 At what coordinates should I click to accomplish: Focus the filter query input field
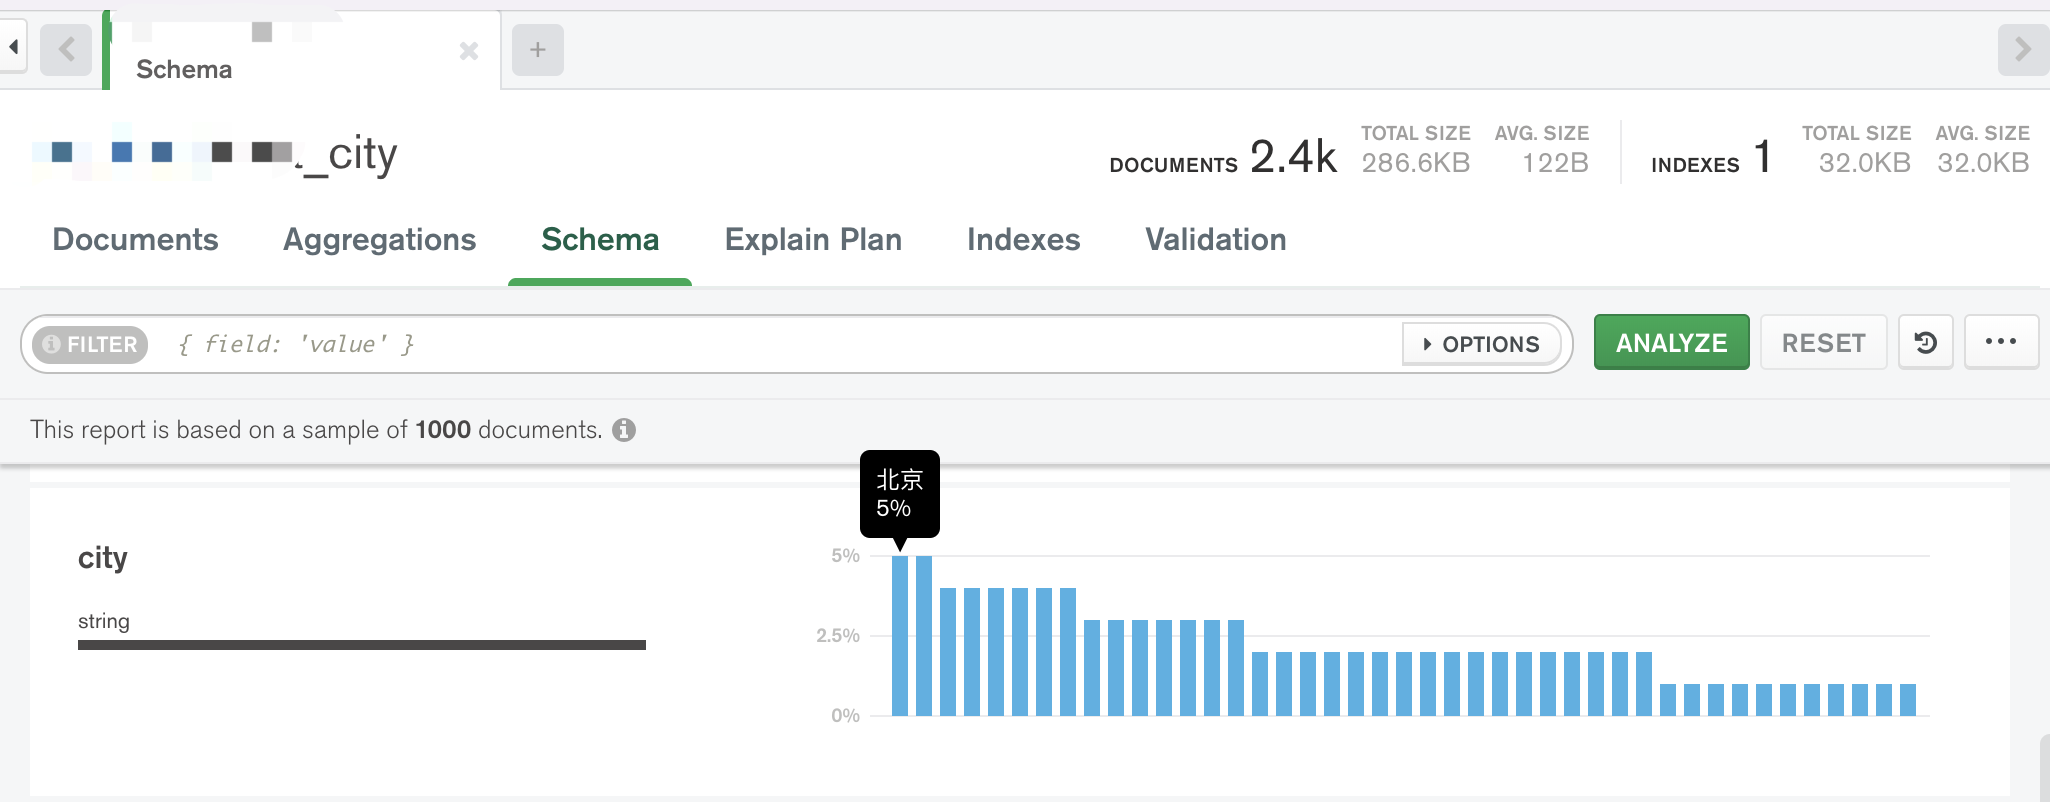(780, 344)
